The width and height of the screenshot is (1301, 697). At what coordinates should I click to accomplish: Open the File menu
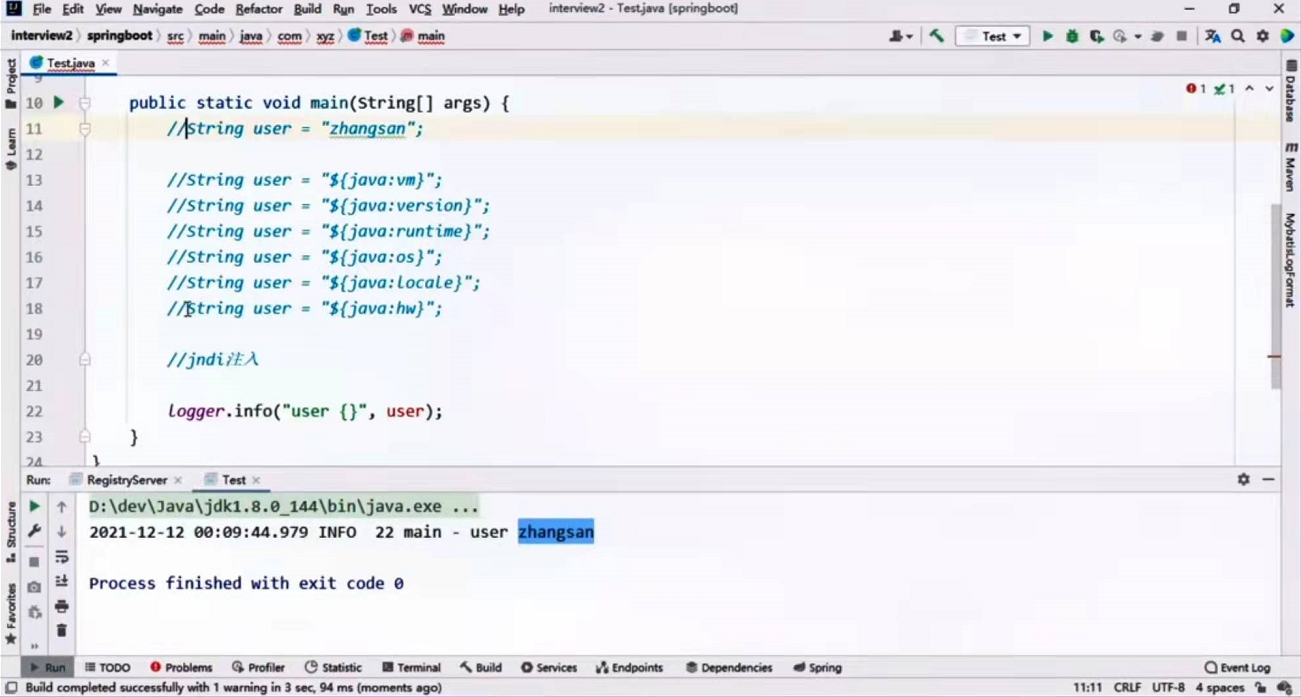click(x=42, y=9)
